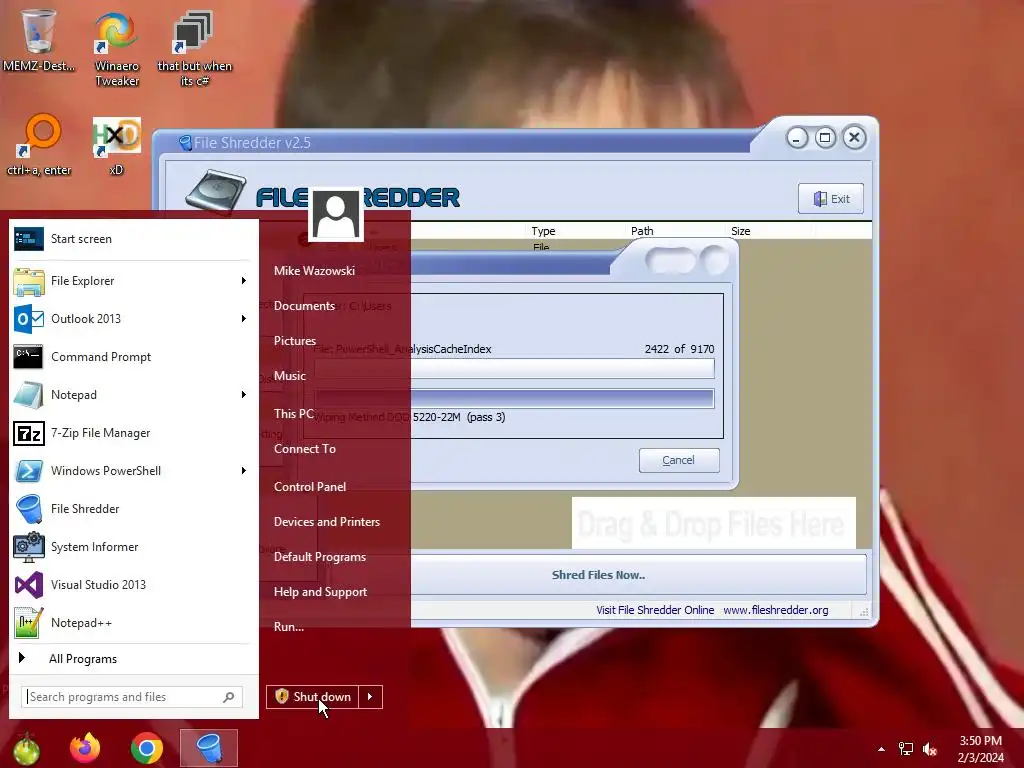This screenshot has height=768, width=1024.
Task: Click the File Shredder disk logo
Action: tap(216, 193)
